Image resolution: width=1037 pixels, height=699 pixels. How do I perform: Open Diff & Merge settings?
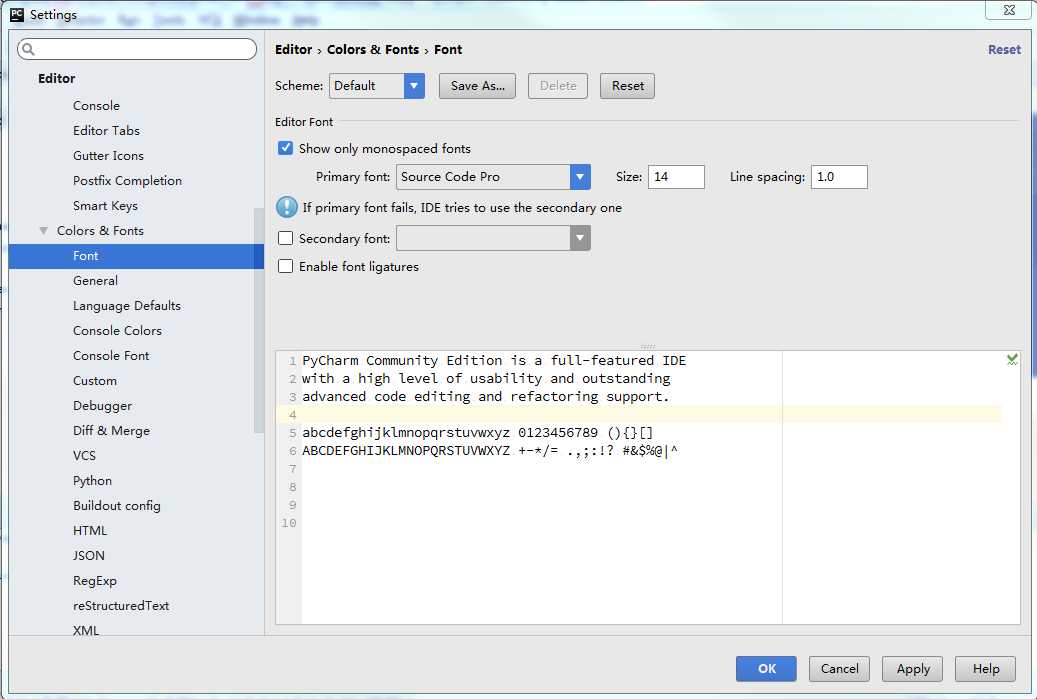click(111, 431)
